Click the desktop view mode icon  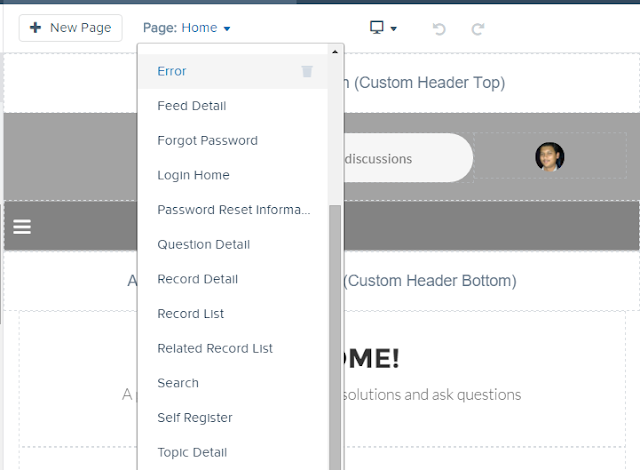point(383,28)
